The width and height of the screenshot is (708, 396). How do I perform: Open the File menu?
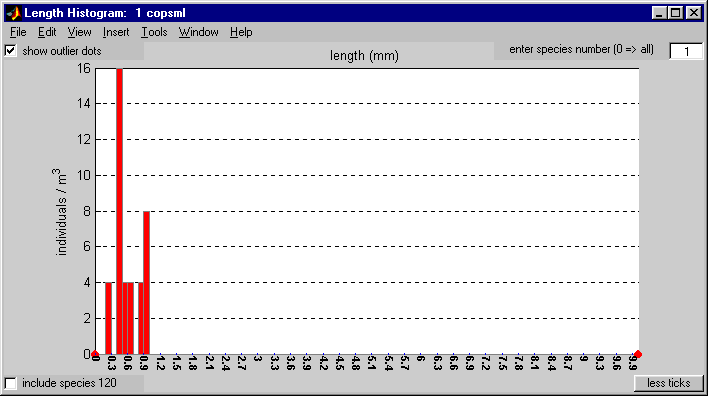tap(18, 32)
